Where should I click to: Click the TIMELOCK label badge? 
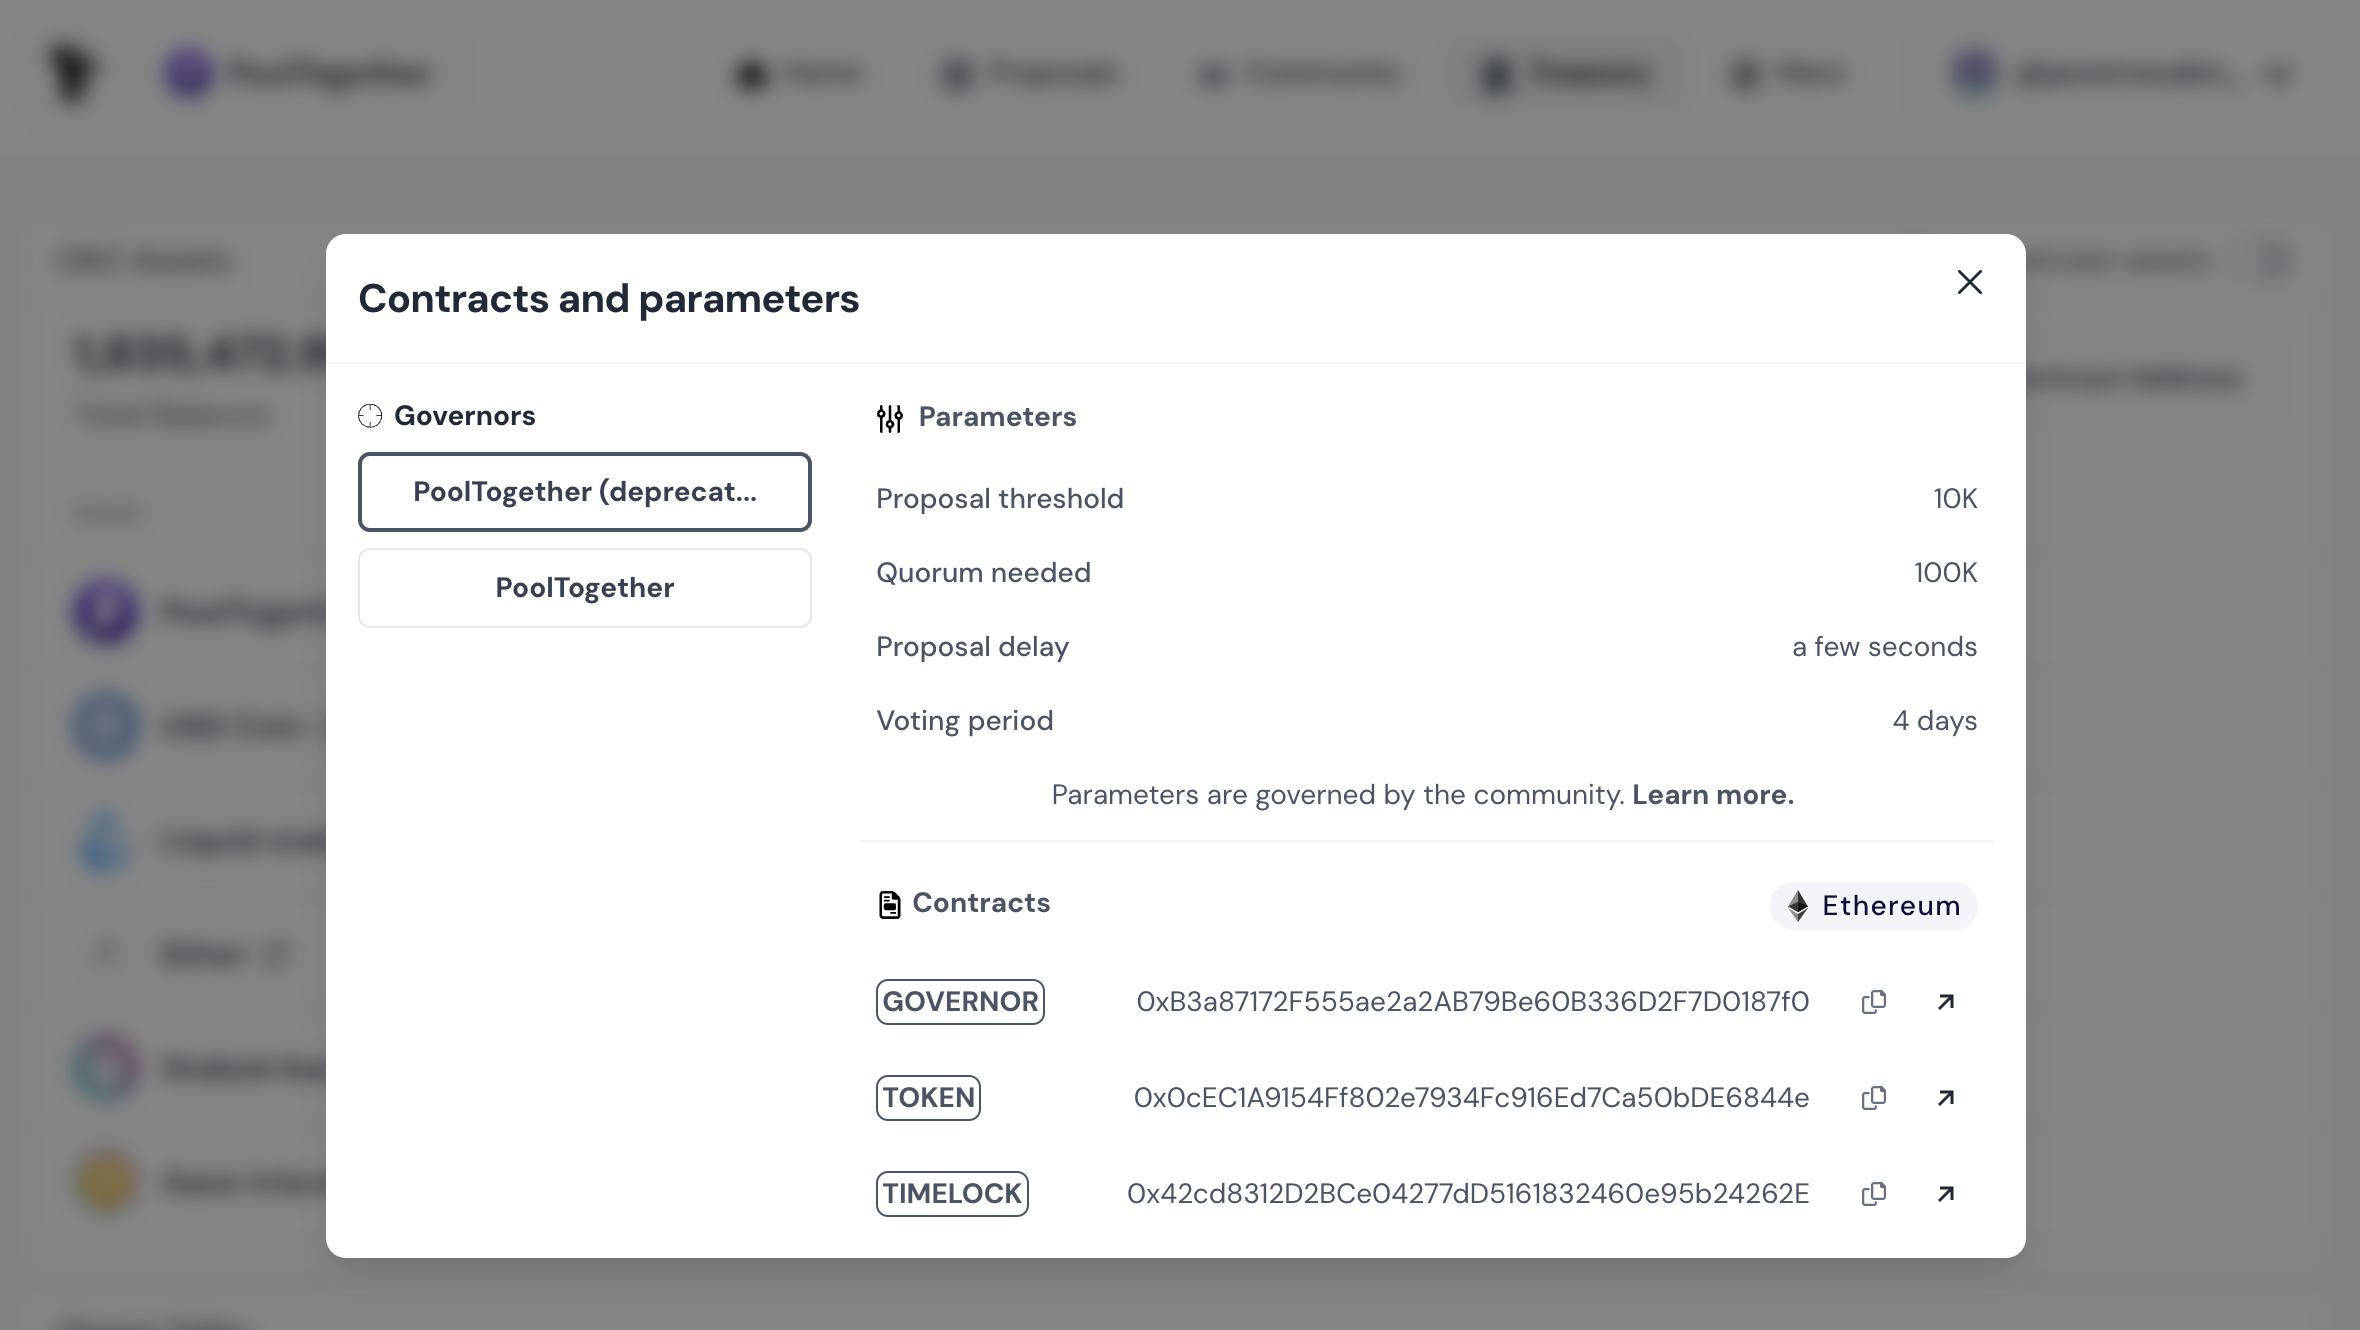click(x=952, y=1194)
